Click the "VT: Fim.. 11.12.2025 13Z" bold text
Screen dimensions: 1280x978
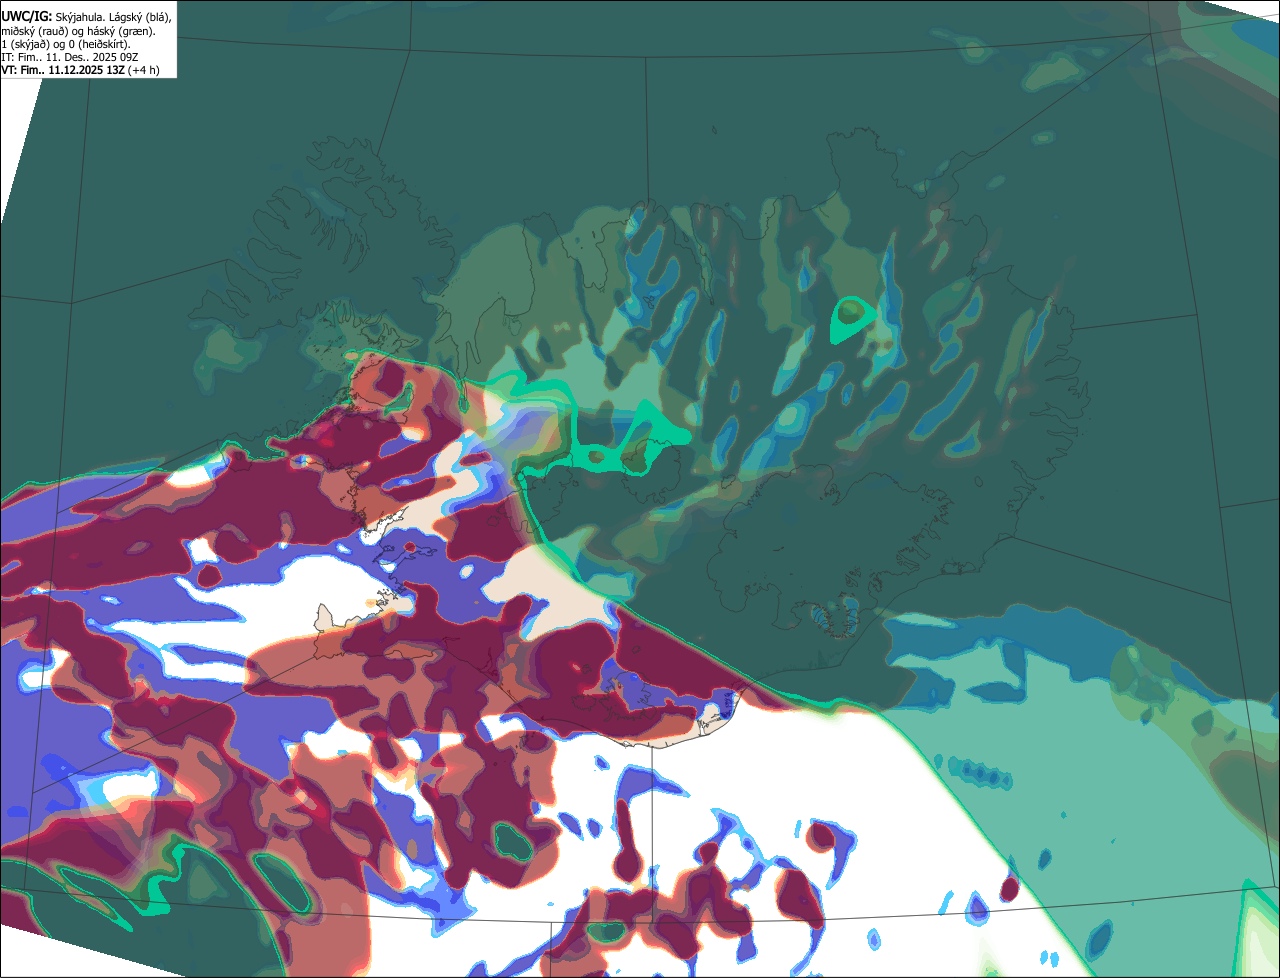click(63, 71)
